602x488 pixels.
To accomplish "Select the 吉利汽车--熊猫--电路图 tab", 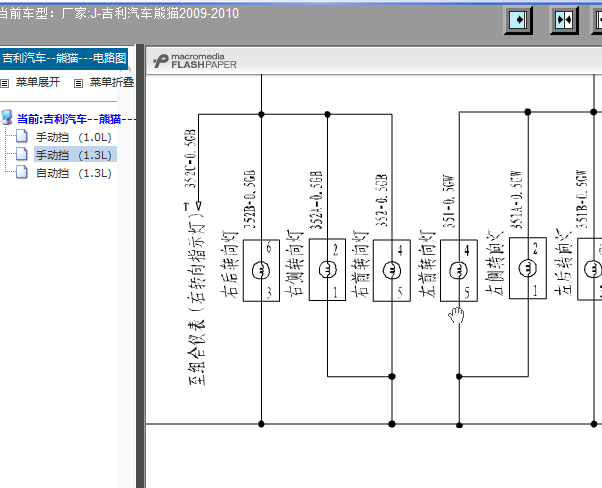I will [64, 58].
